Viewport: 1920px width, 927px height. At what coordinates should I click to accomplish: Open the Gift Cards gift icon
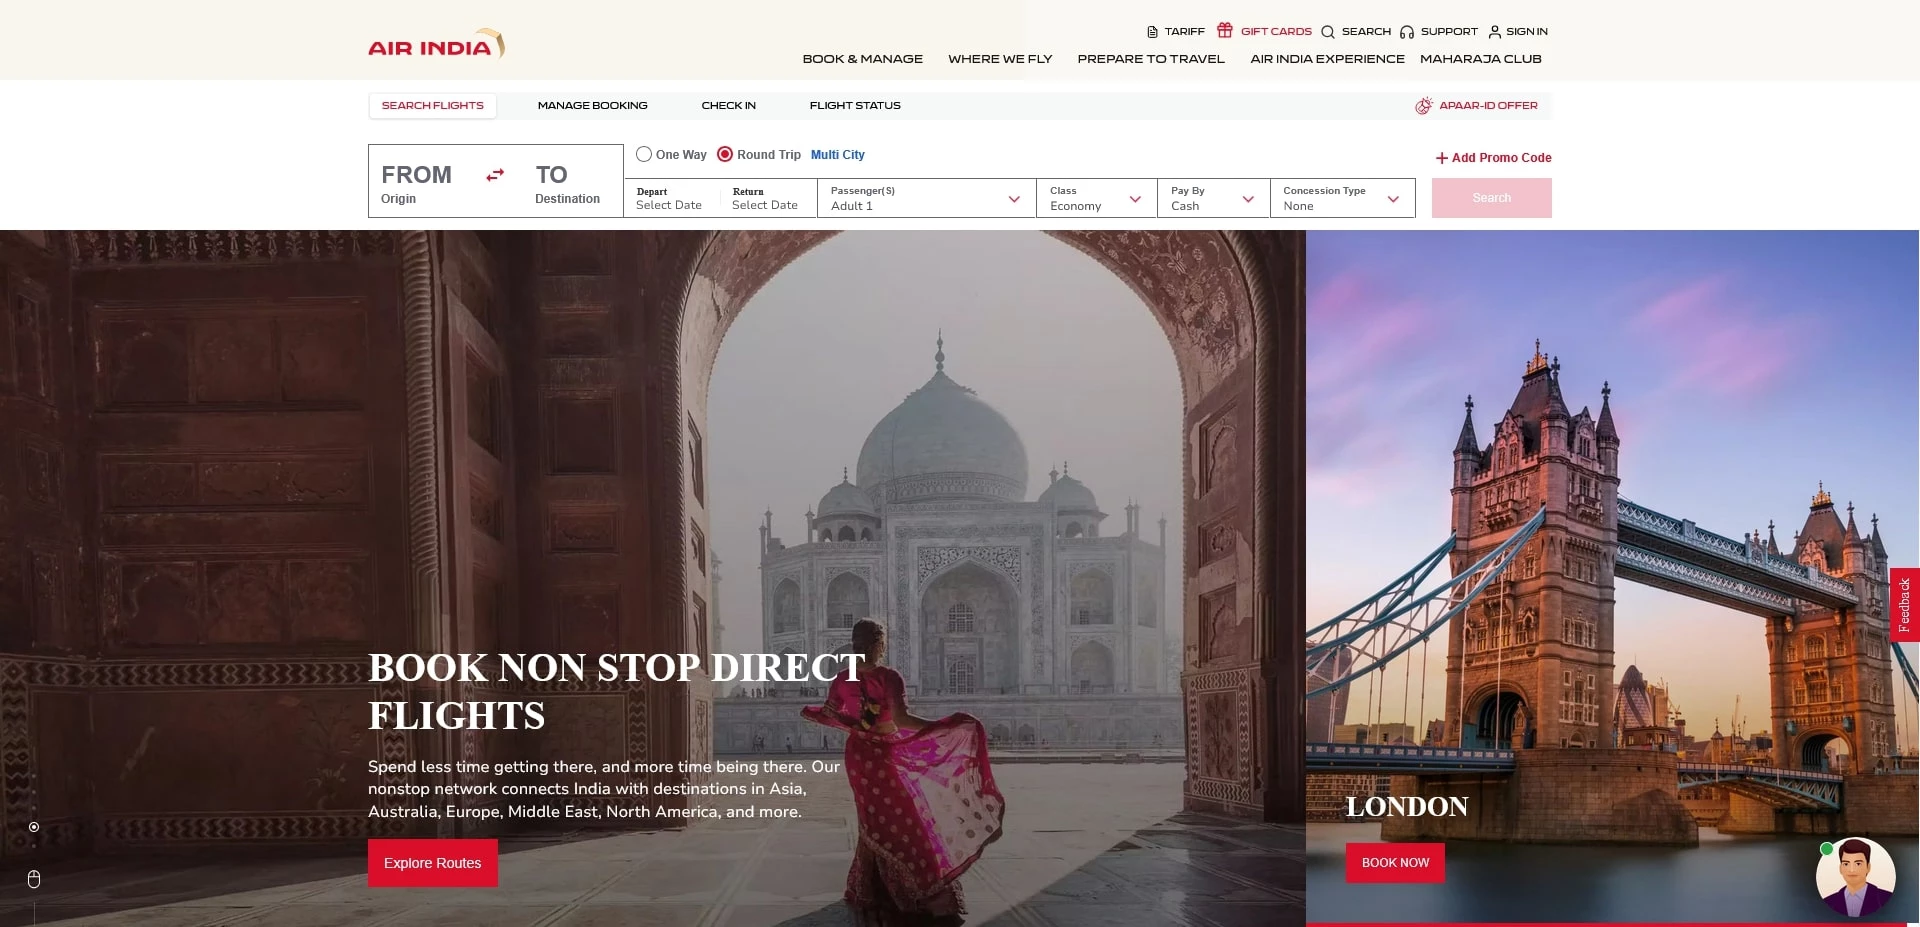tap(1224, 30)
